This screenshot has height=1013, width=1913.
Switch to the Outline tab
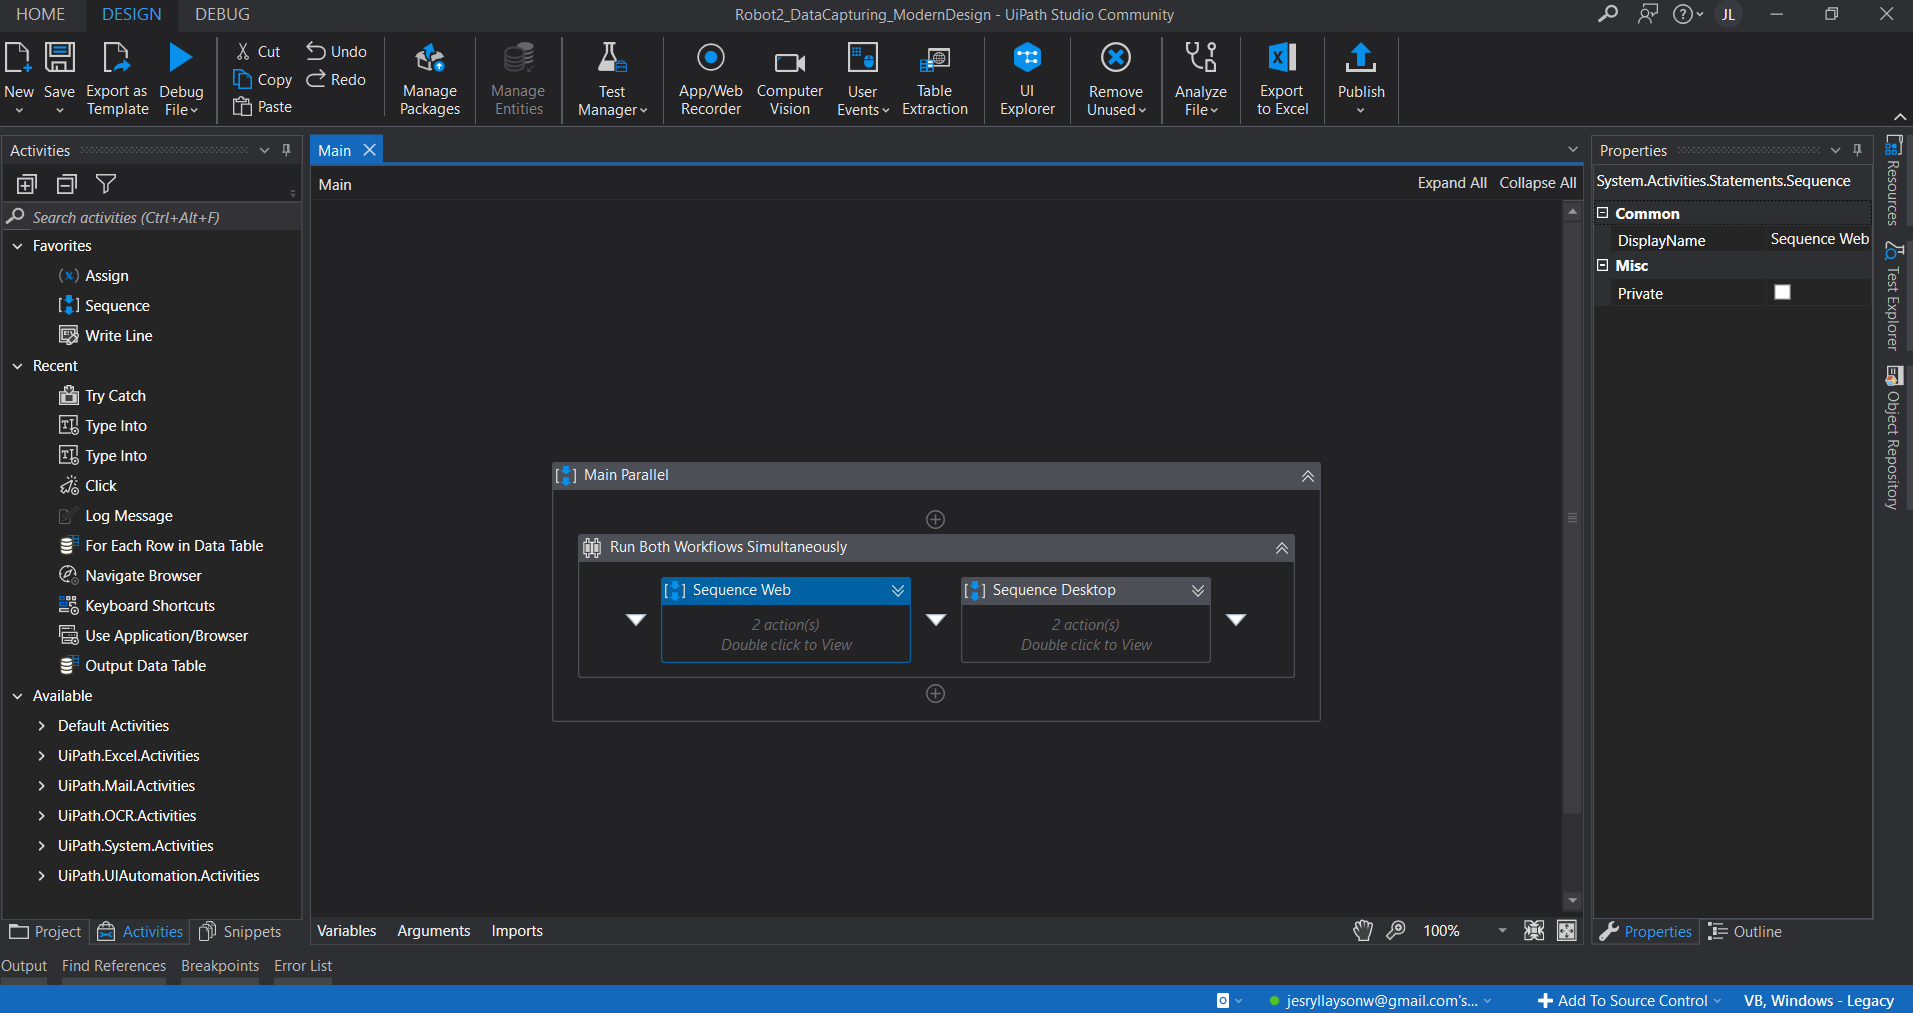pos(1745,932)
